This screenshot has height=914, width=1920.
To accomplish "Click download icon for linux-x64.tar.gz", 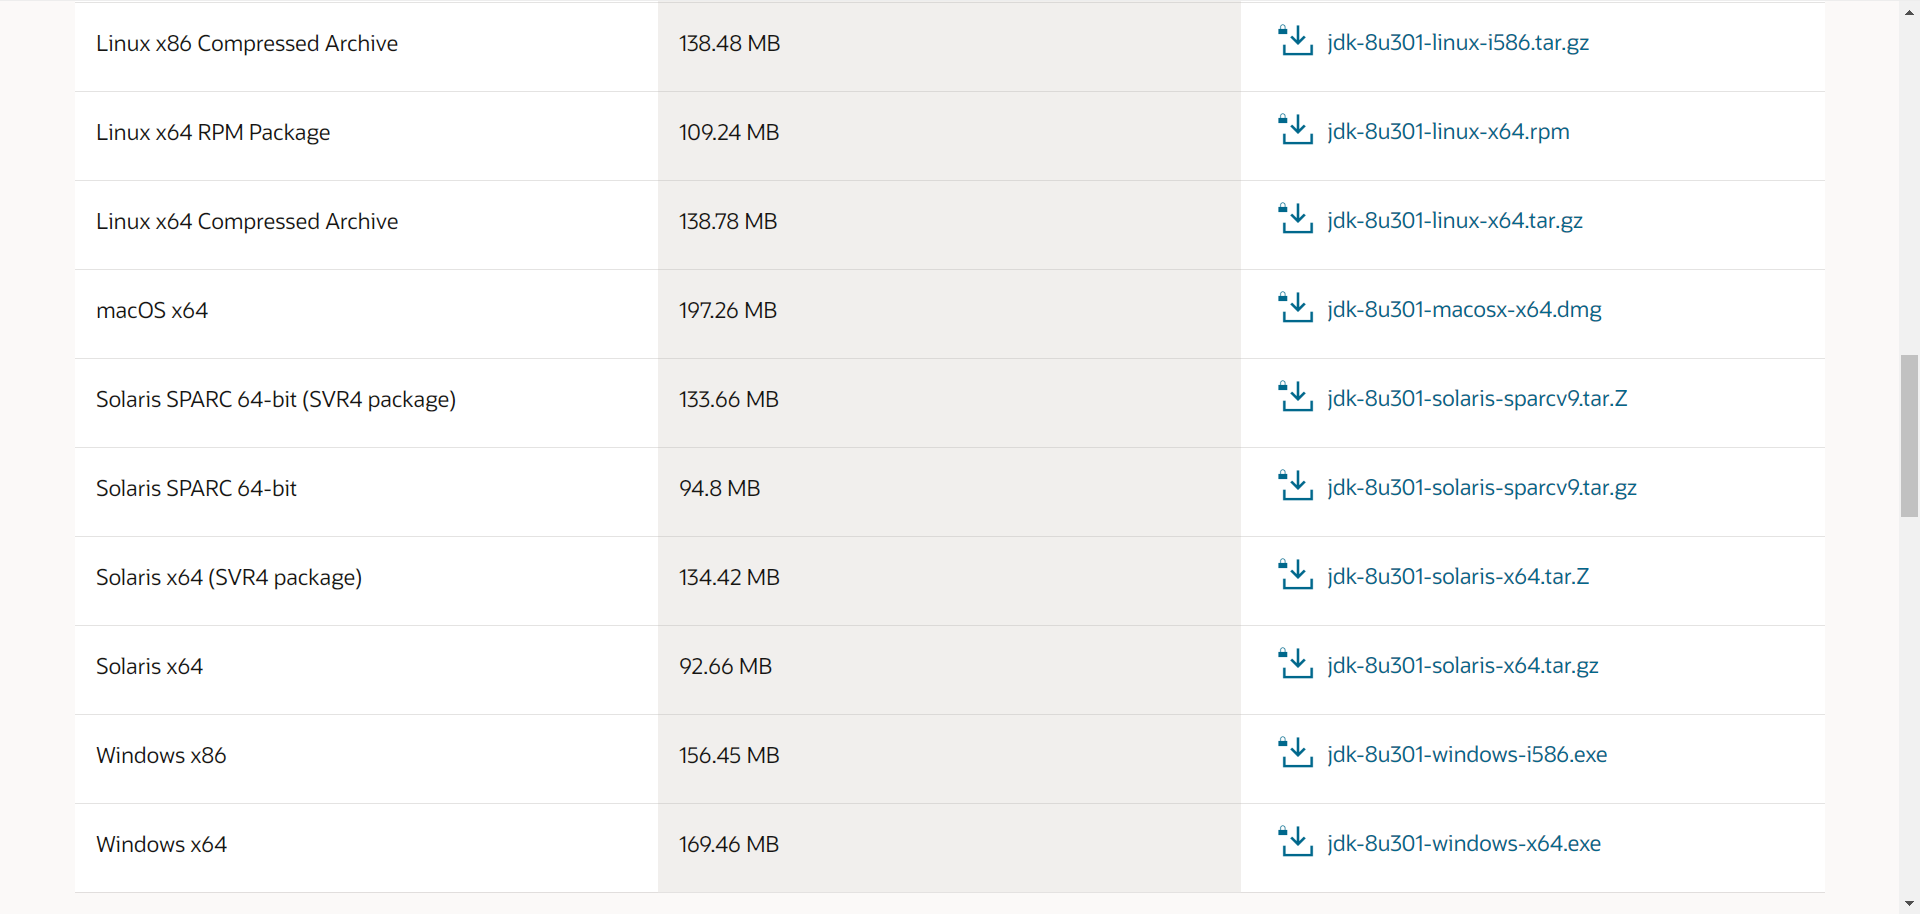I will 1295,219.
